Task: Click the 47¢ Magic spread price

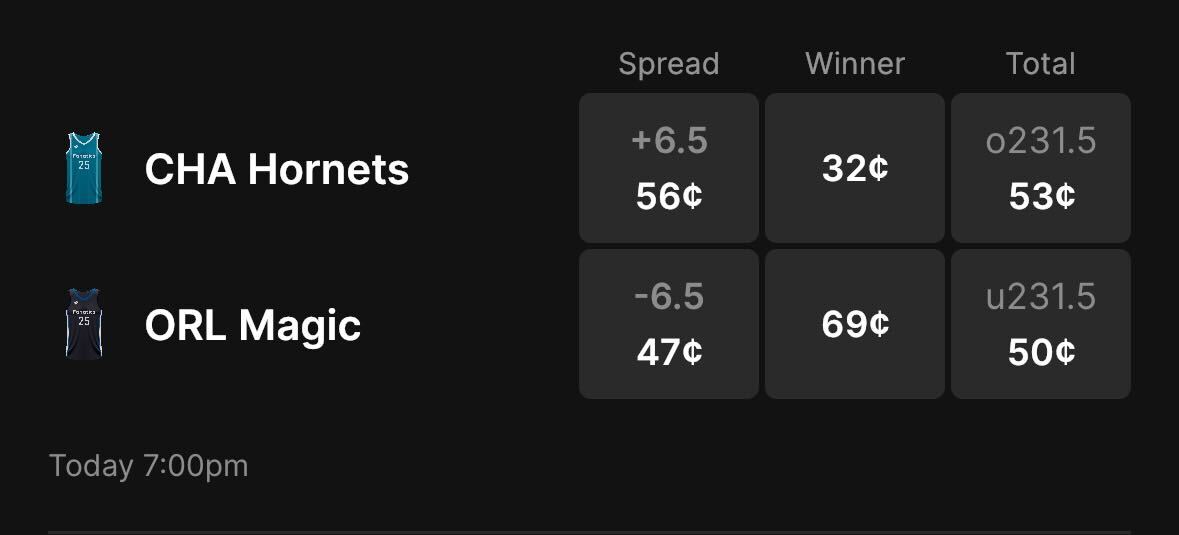Action: [x=669, y=352]
